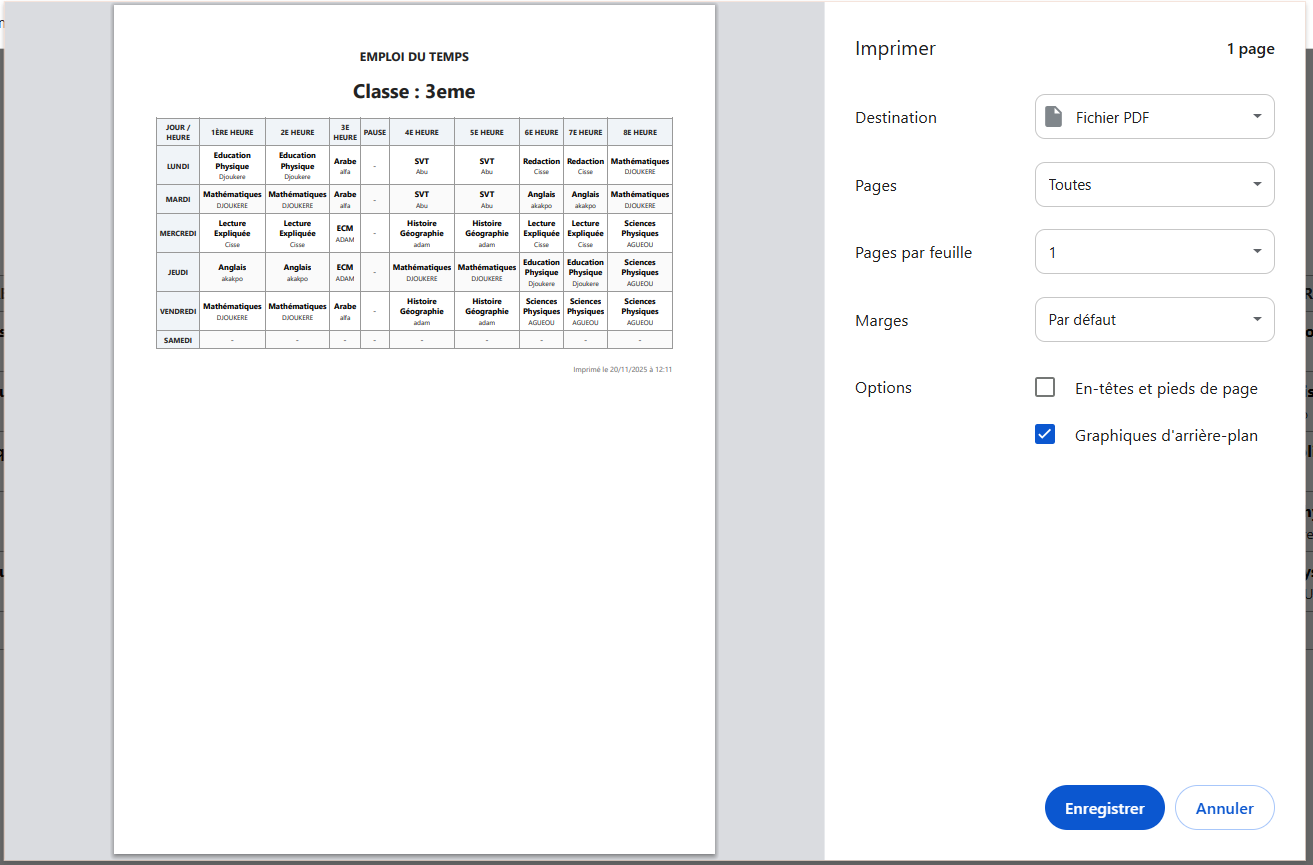Click the SAMEDI row header in timetable
This screenshot has height=865, width=1313.
point(178,340)
